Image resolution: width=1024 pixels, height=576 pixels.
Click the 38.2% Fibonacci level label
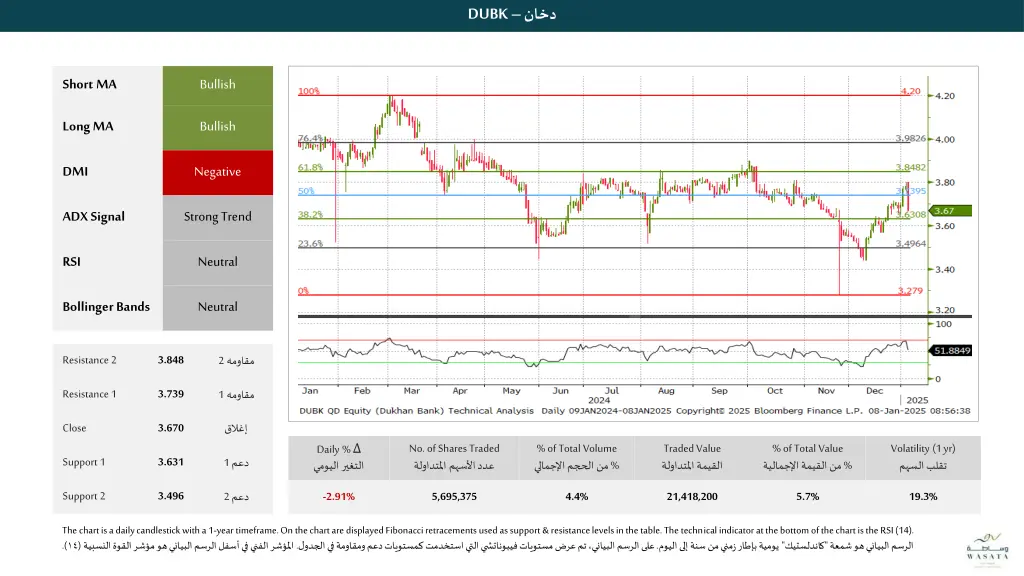pos(310,214)
